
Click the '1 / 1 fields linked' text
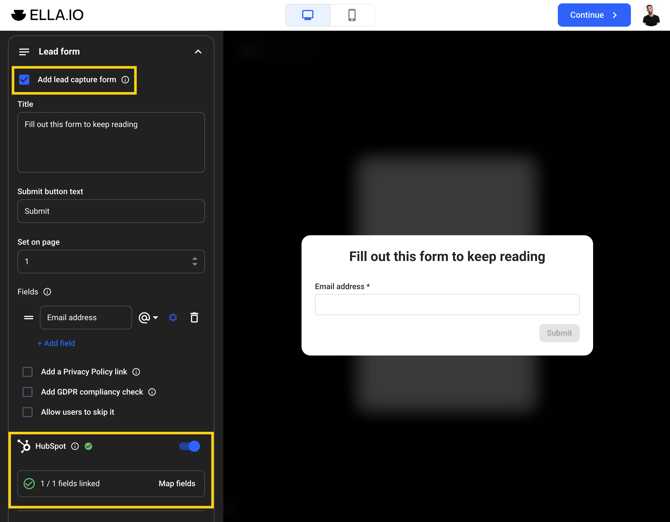click(x=70, y=484)
